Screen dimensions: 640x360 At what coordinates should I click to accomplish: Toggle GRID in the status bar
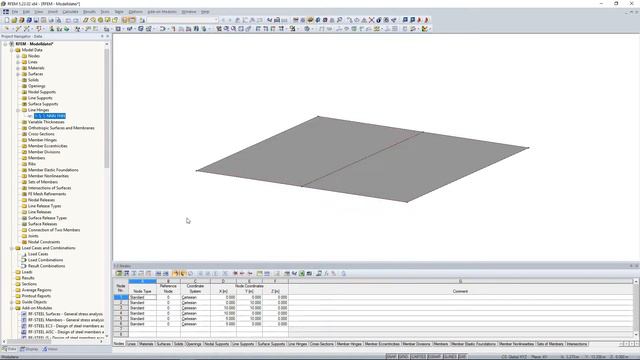tap(403, 357)
